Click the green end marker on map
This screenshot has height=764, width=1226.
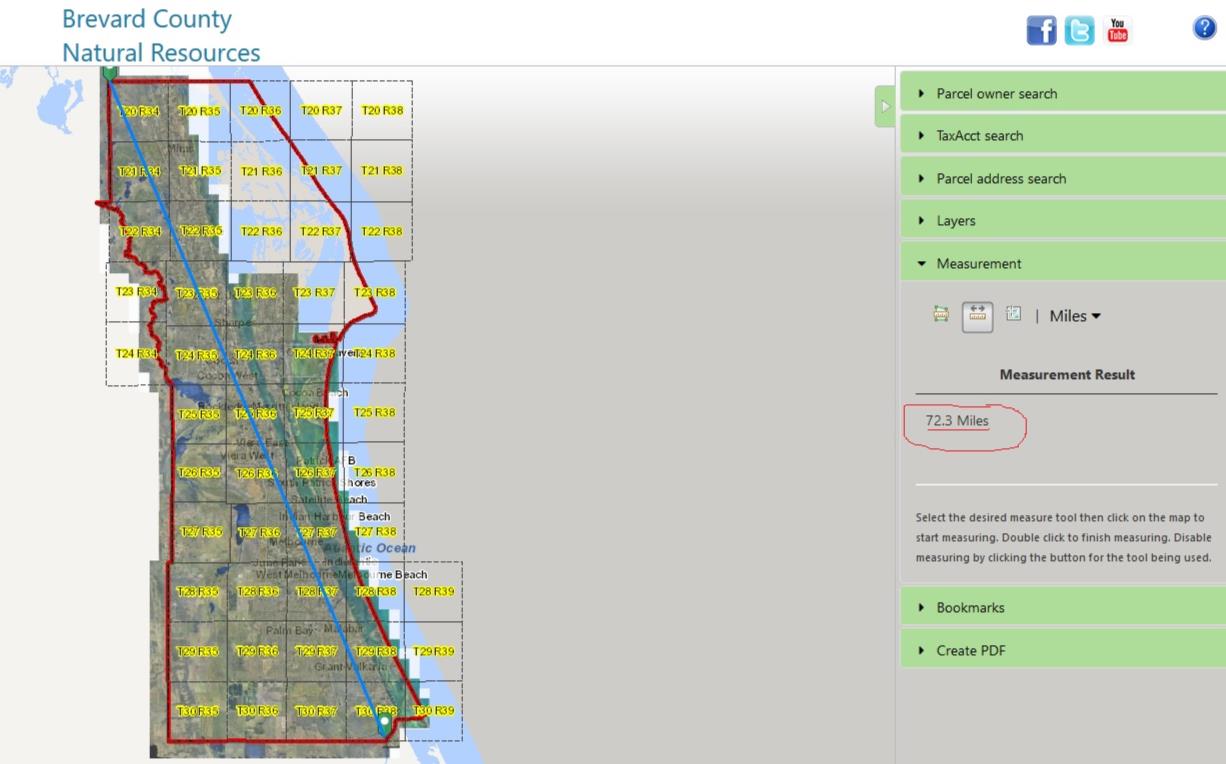point(384,724)
